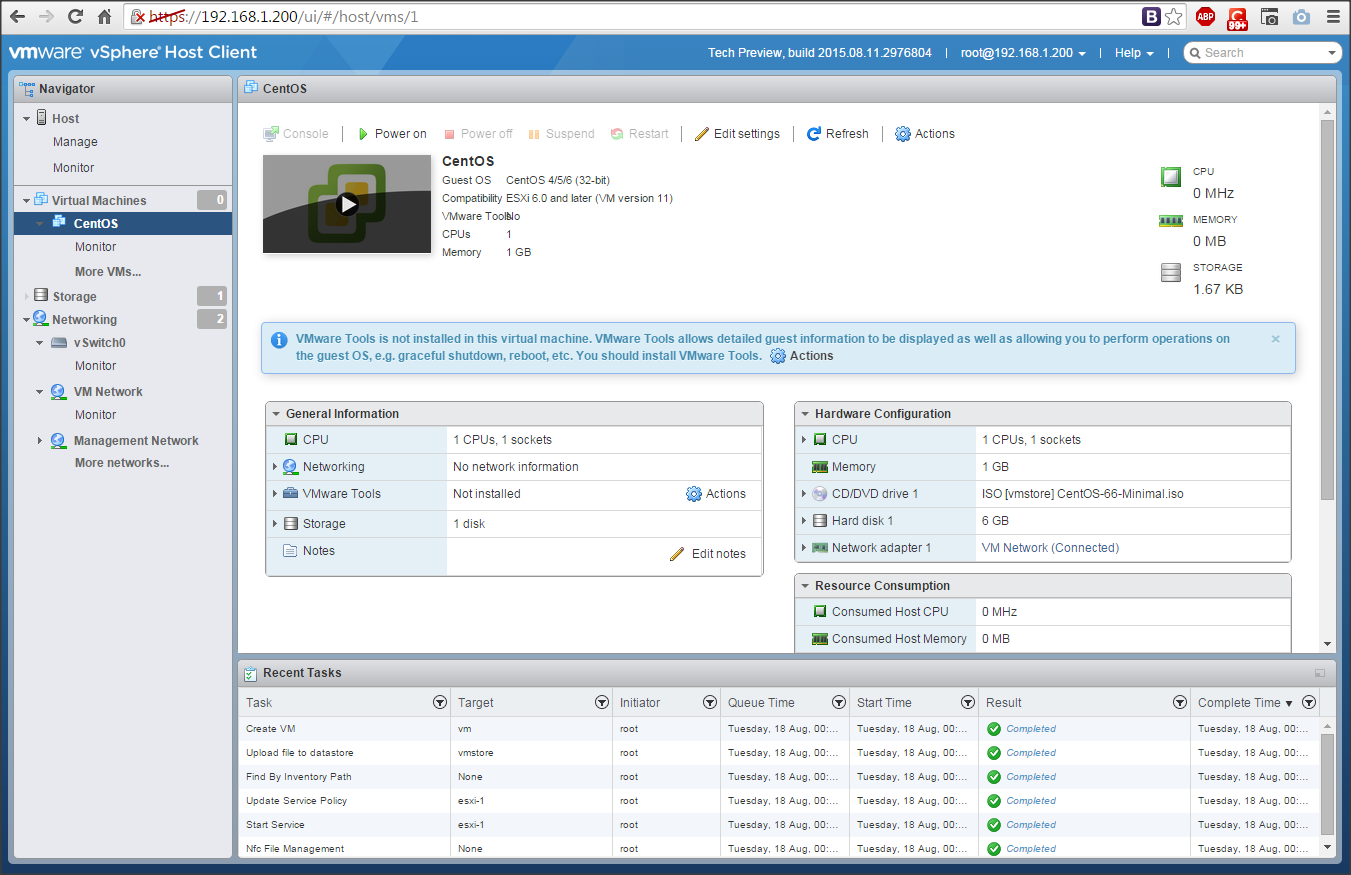The height and width of the screenshot is (875, 1351).
Task: Dismiss the VMware Tools info banner
Action: click(x=1275, y=339)
